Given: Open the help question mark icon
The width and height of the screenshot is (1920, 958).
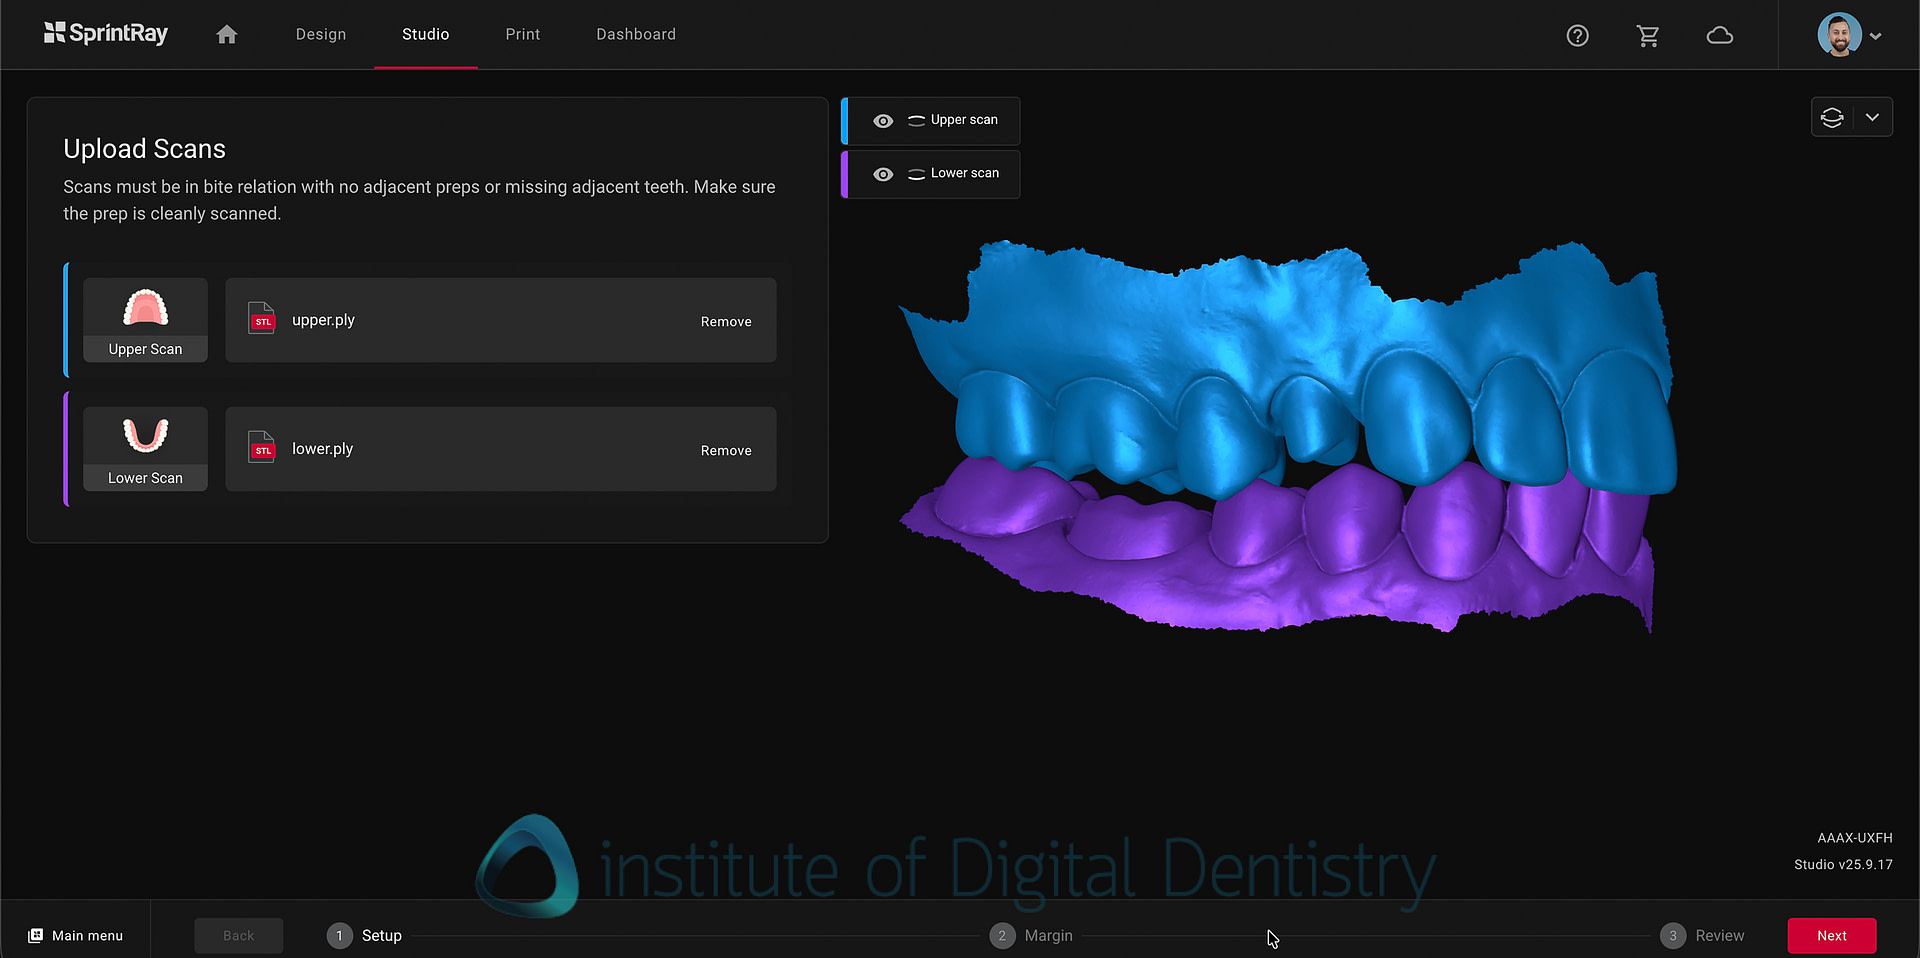Looking at the screenshot, I should pos(1577,36).
